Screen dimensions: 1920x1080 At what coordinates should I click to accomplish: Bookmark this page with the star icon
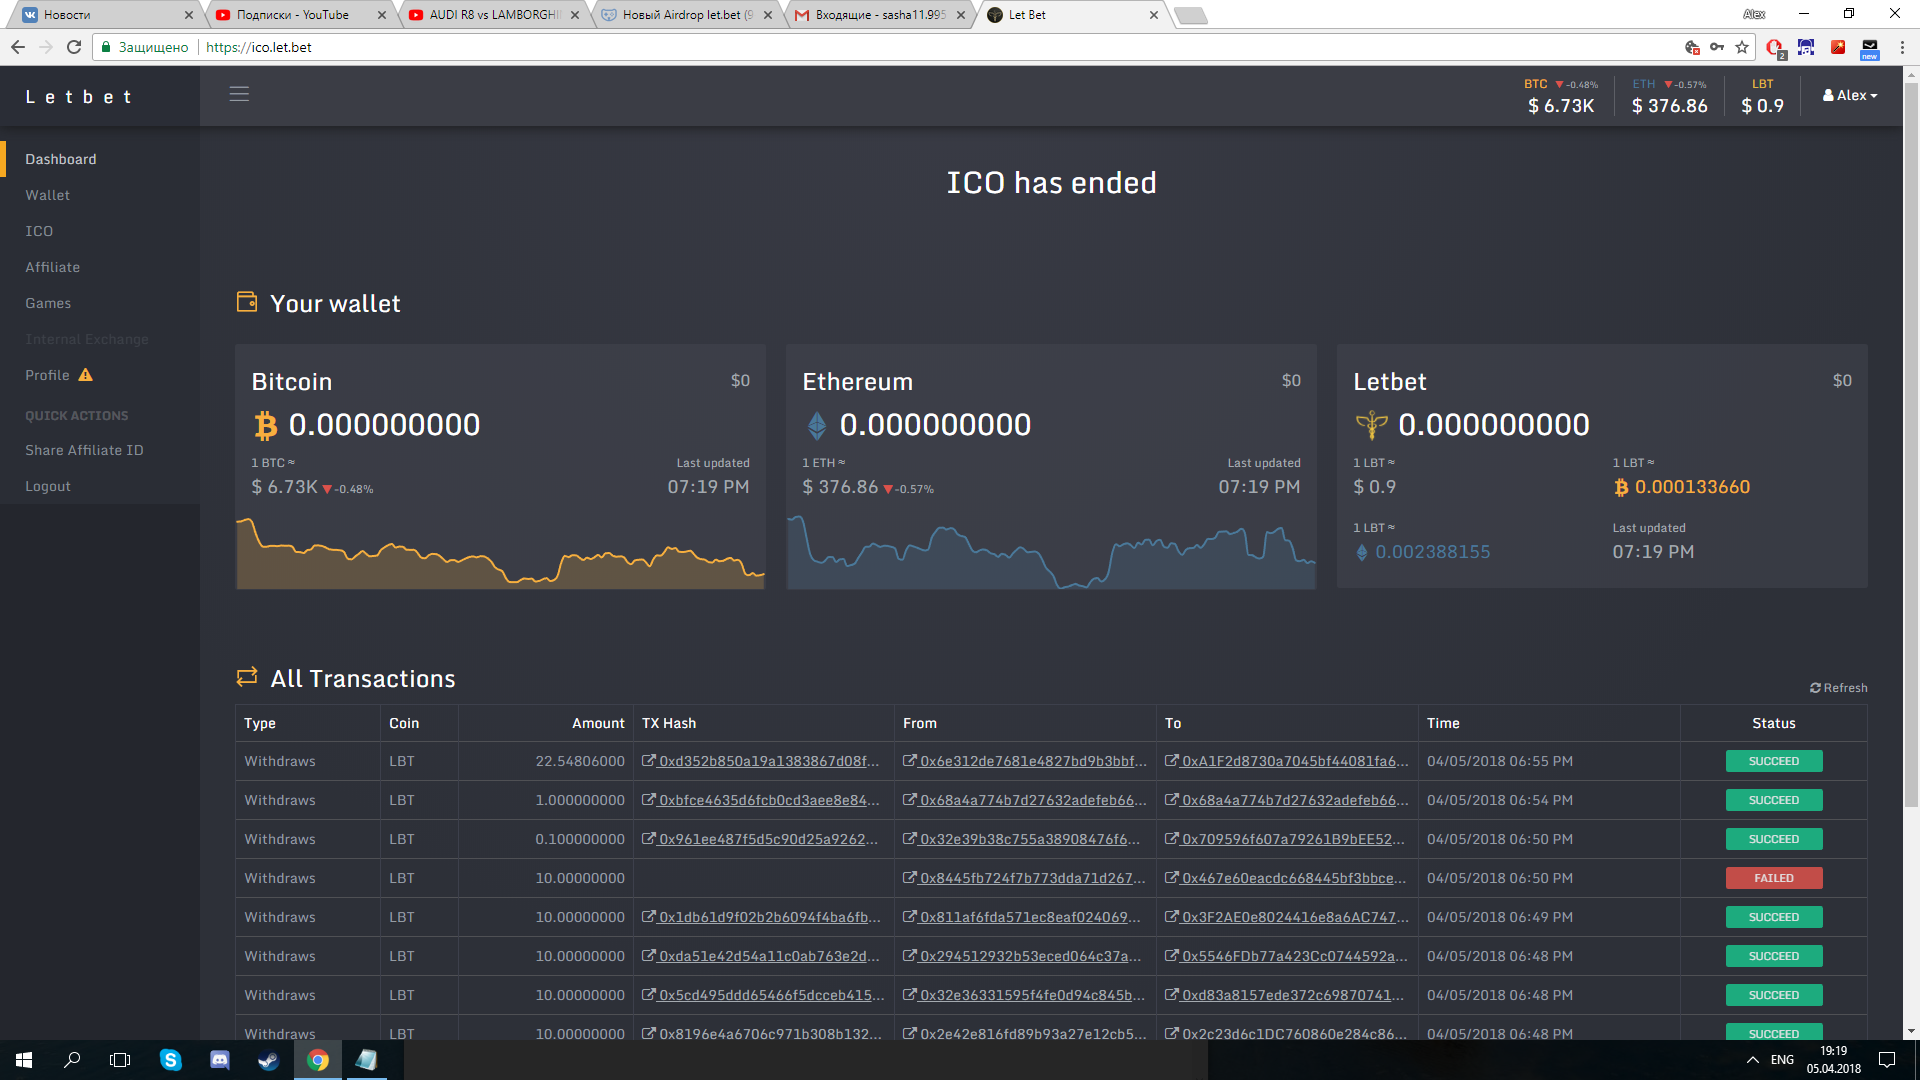(x=1742, y=47)
